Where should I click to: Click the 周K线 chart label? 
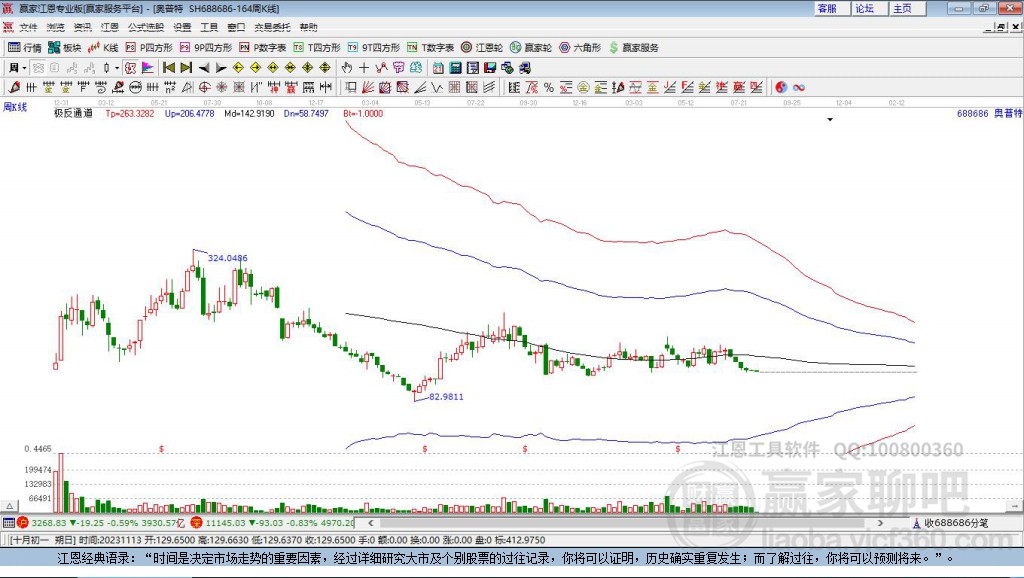pos(15,107)
